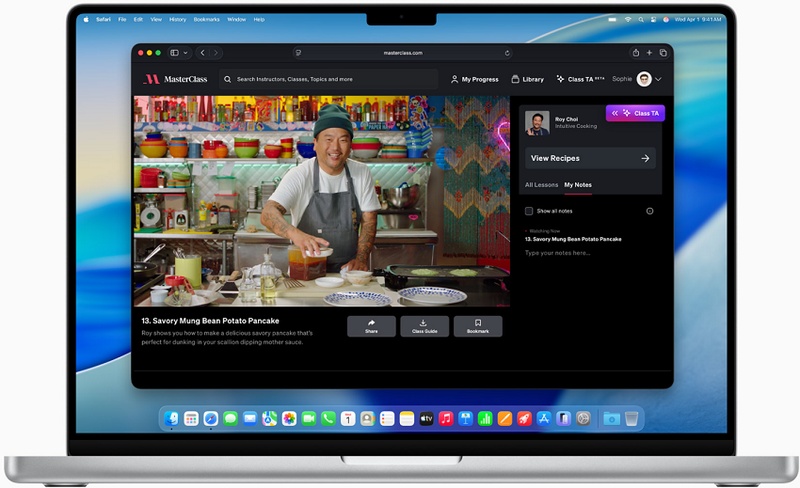
Task: Open Reminders from the dock
Action: [387, 419]
